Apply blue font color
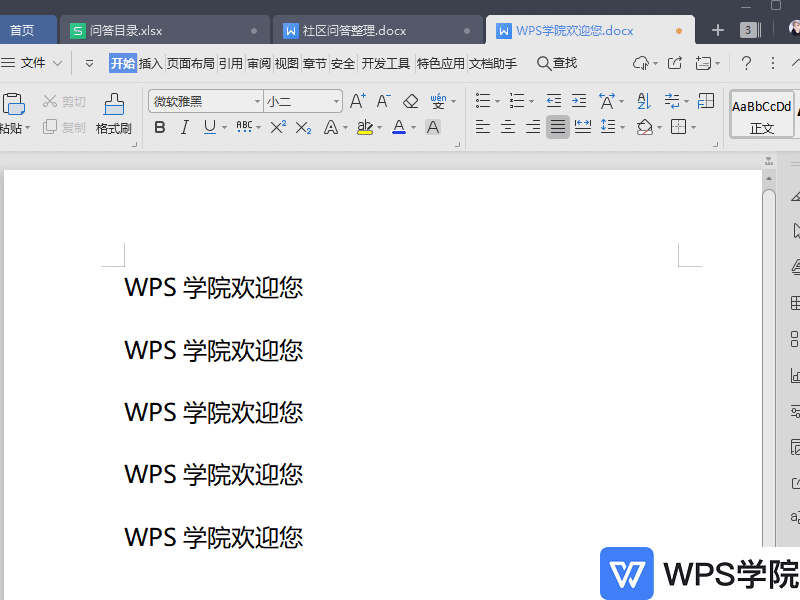The image size is (800, 600). coord(399,127)
